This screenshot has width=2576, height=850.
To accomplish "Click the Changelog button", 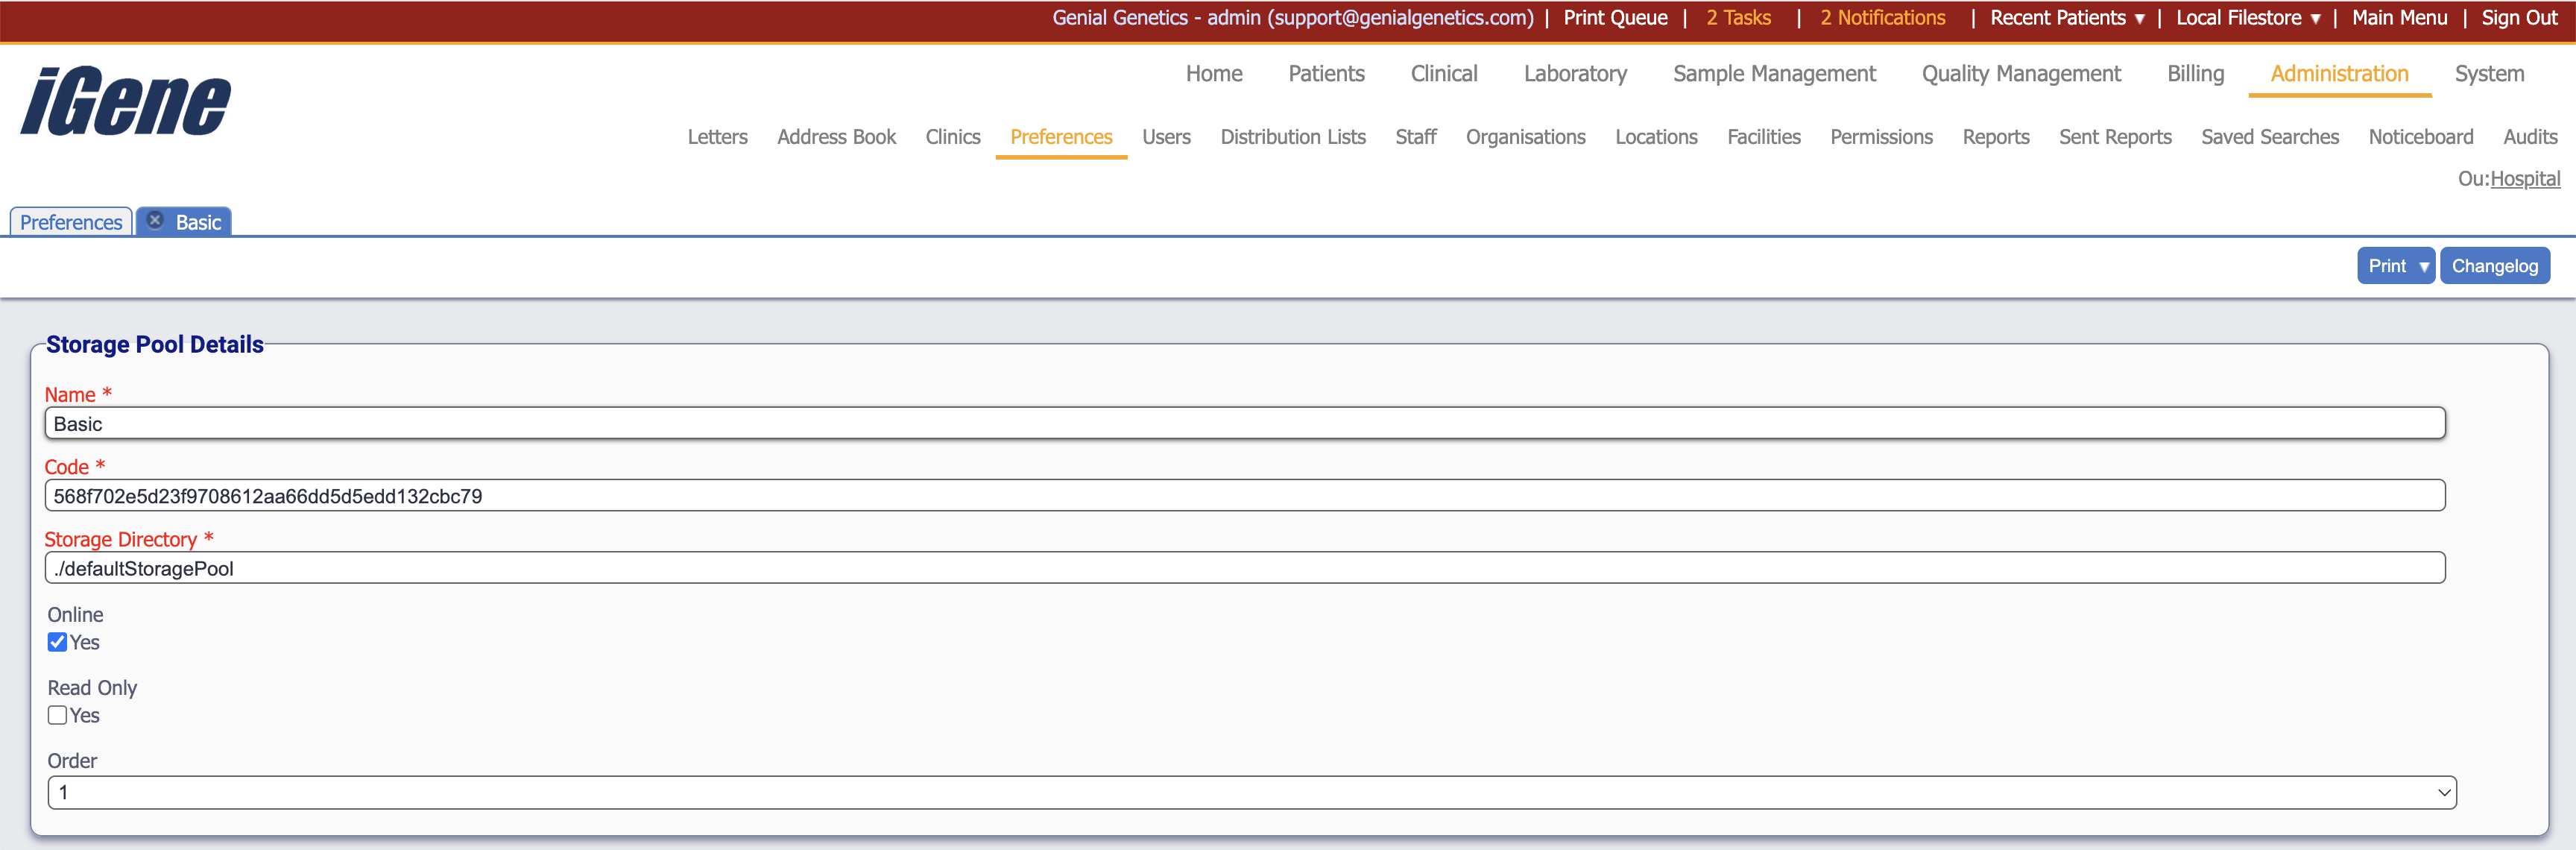I will [2494, 266].
